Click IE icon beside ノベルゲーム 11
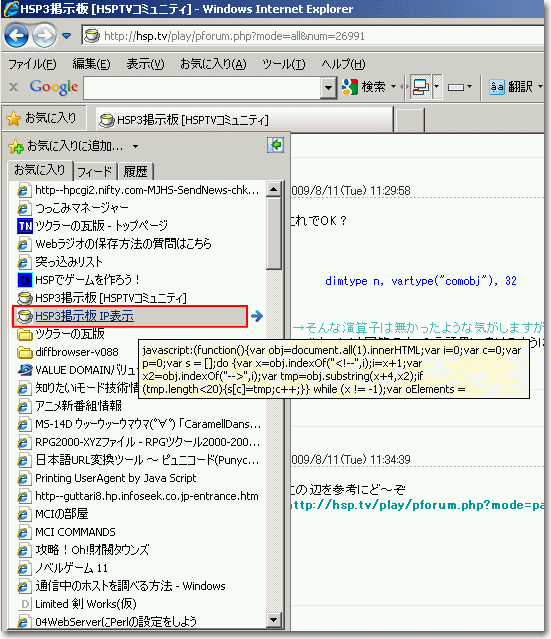The image size is (551, 639). 24,568
